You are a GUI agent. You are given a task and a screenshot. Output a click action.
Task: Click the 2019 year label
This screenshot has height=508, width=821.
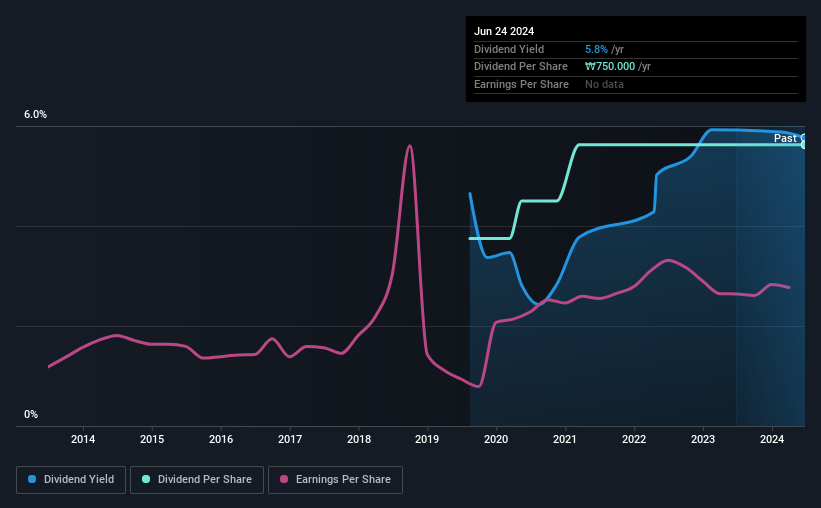pos(427,439)
